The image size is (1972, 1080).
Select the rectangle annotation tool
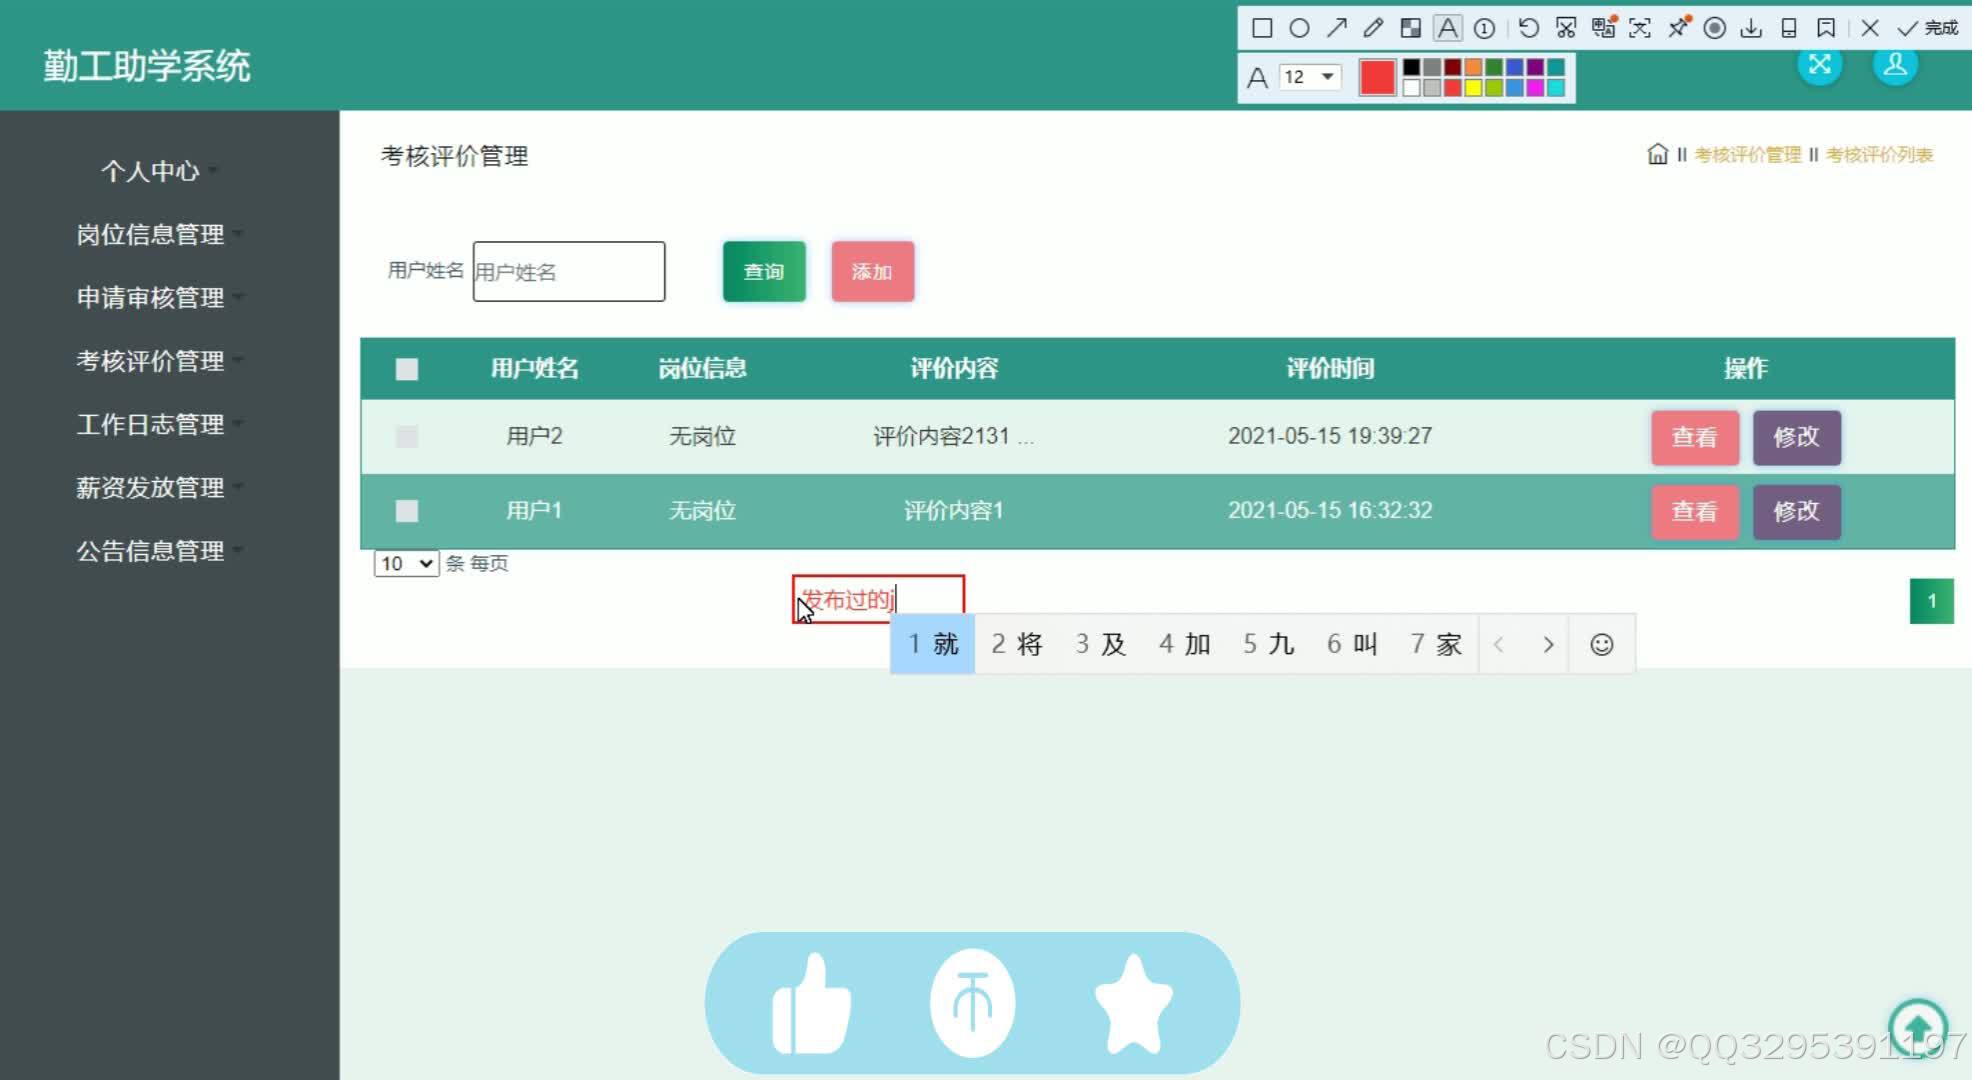tap(1262, 28)
